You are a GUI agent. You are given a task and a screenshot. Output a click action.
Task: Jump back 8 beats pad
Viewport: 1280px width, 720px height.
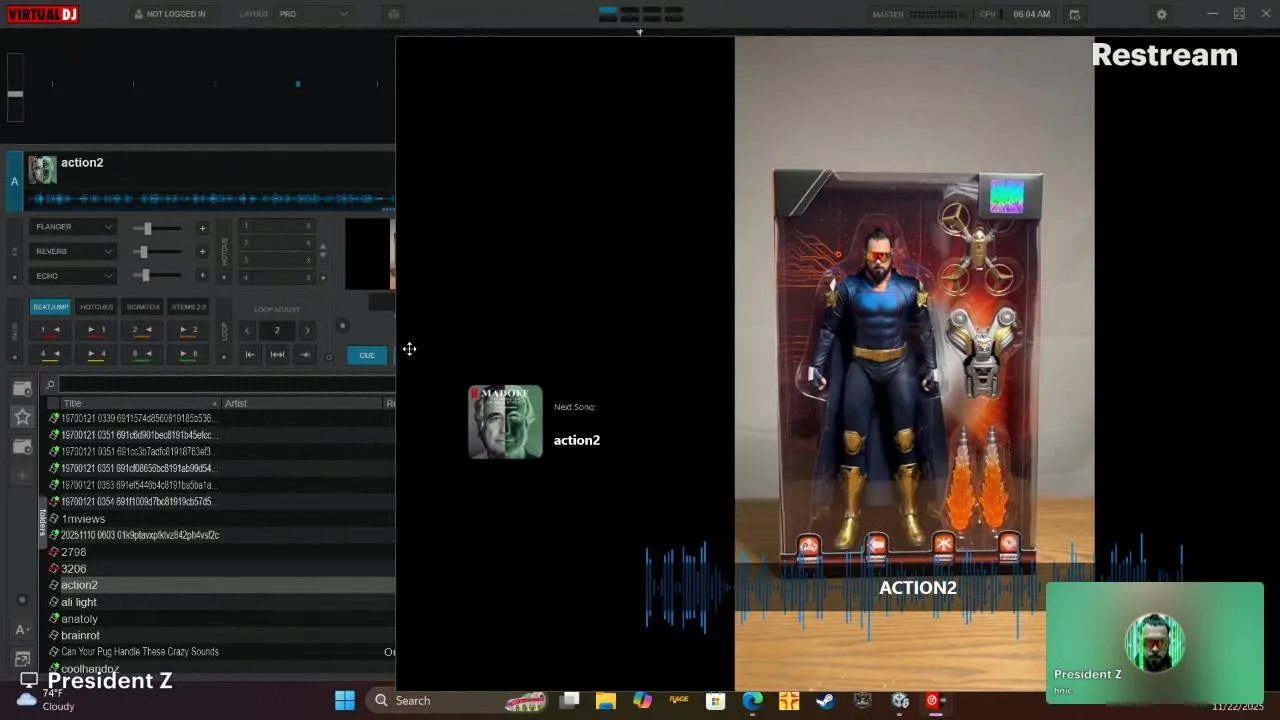(x=142, y=354)
